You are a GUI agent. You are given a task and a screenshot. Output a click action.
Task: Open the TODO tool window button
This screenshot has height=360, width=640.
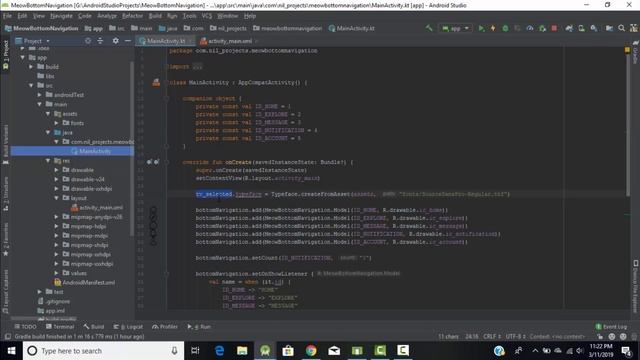point(25,327)
